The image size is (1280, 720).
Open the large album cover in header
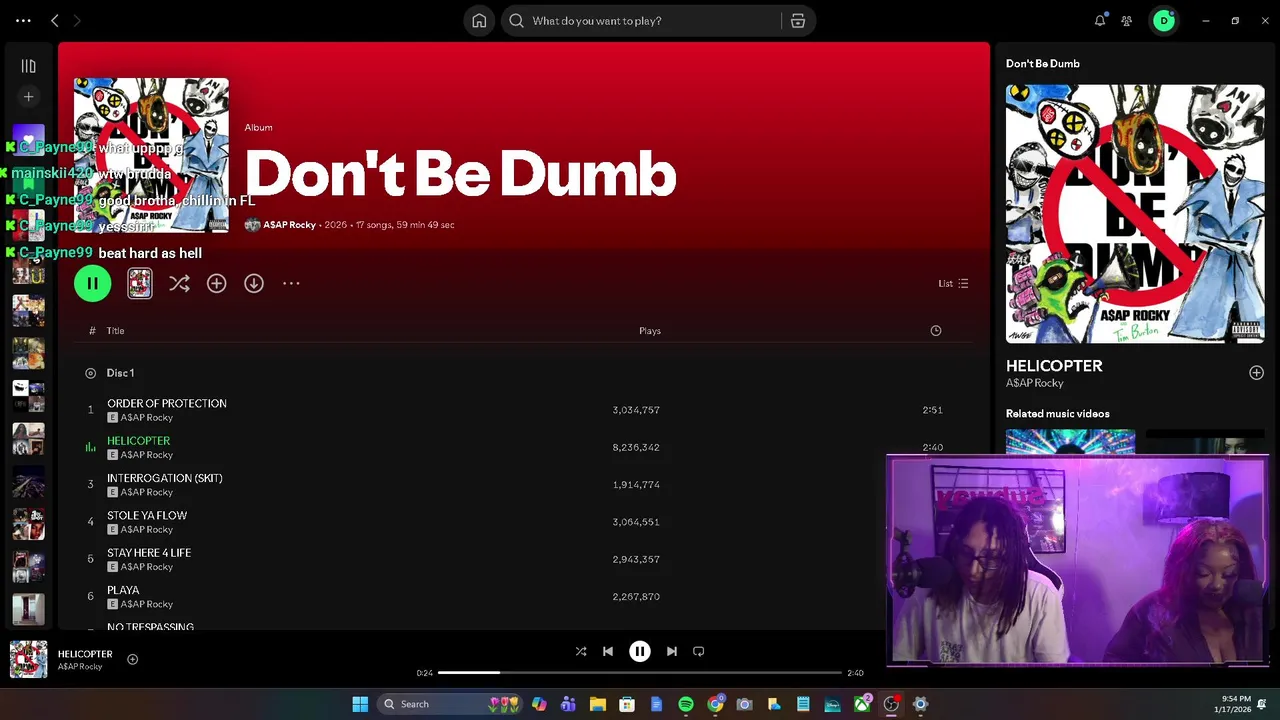tap(151, 156)
